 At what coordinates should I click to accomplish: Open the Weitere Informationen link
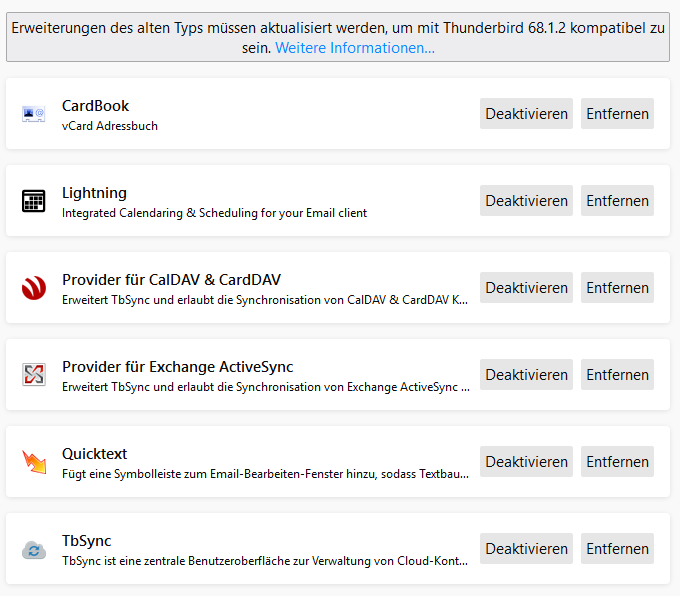tap(355, 48)
